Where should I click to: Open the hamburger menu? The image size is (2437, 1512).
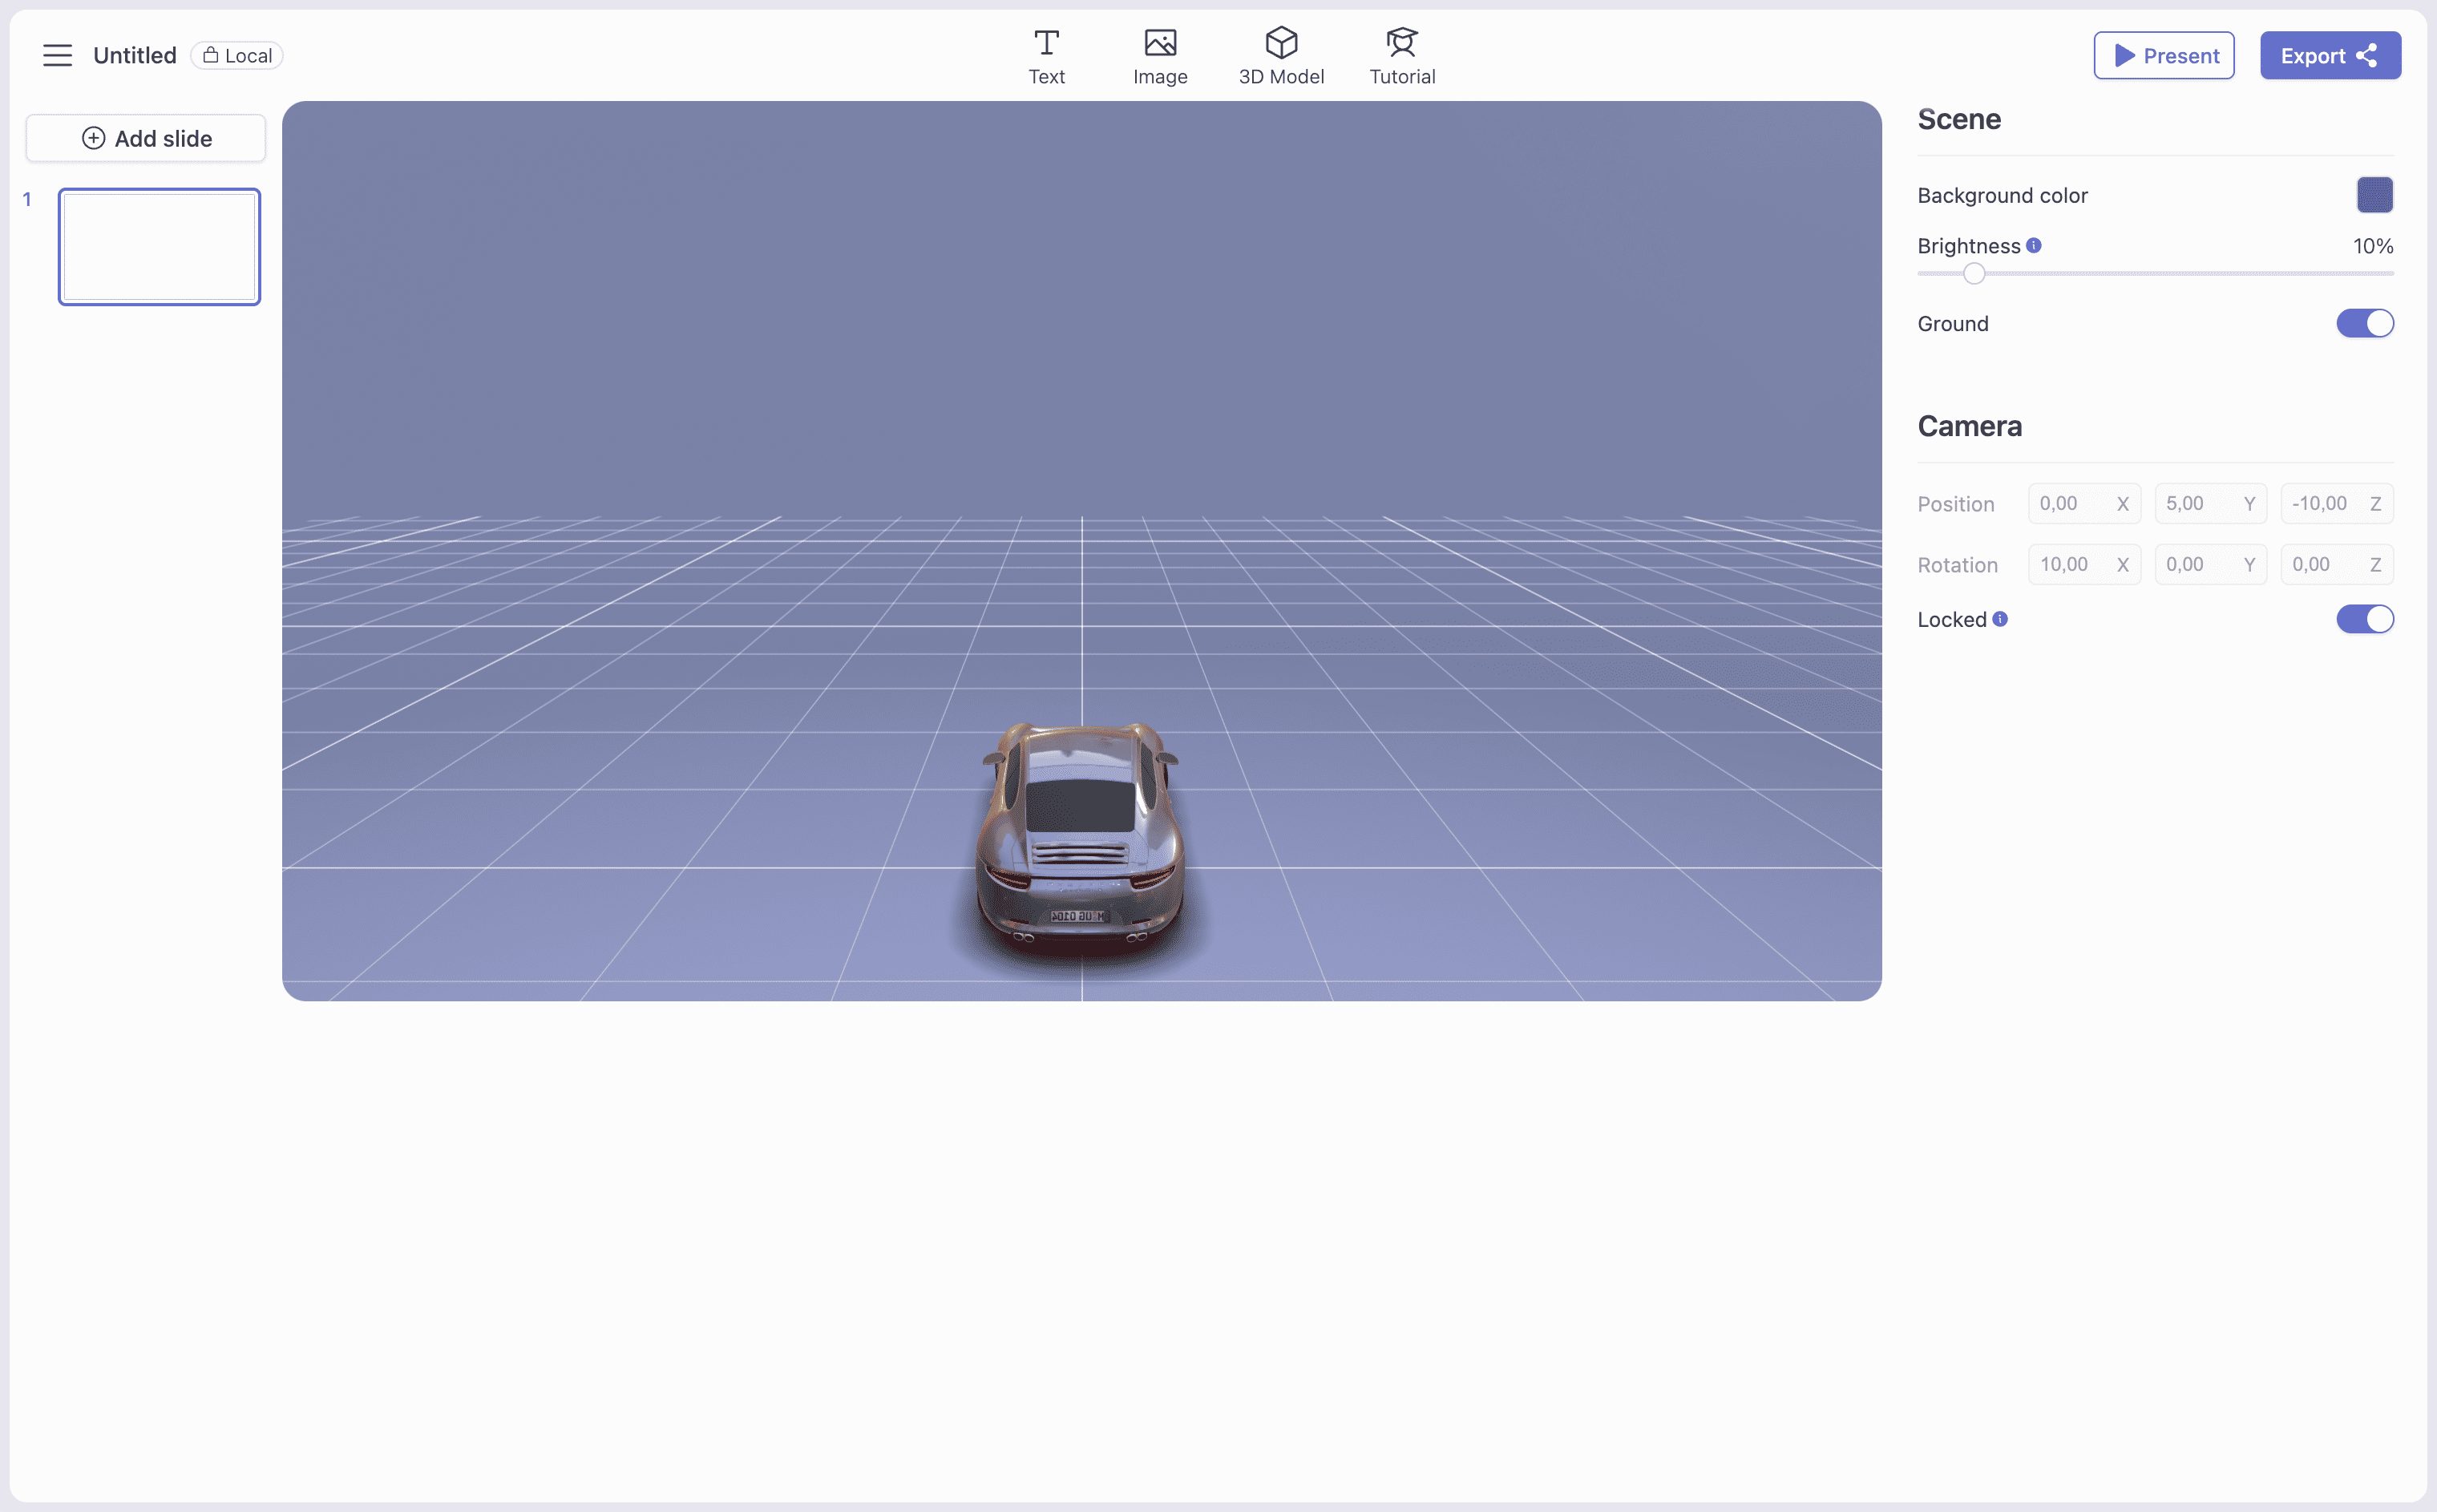pos(57,55)
